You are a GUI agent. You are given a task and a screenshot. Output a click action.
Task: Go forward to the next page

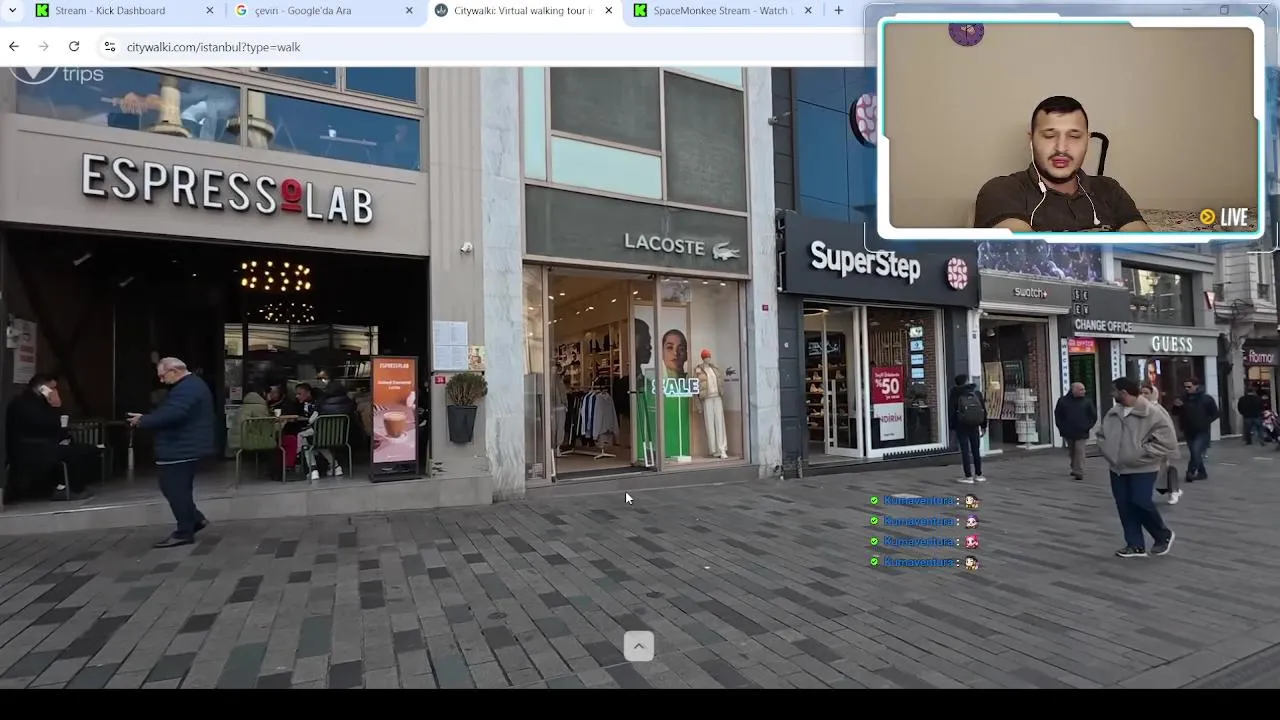43,46
